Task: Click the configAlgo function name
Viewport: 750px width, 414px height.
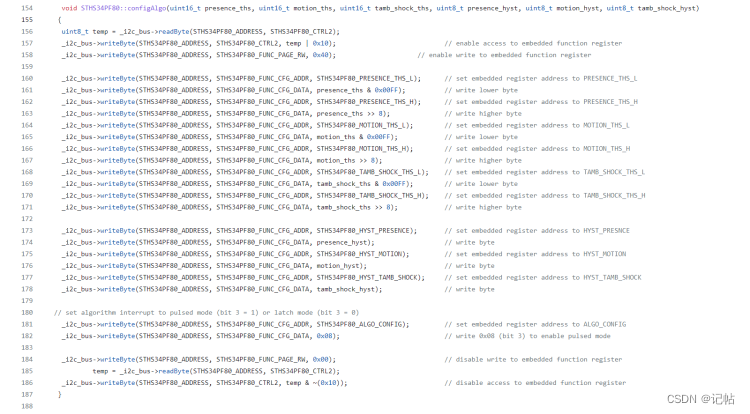Action: pos(146,8)
